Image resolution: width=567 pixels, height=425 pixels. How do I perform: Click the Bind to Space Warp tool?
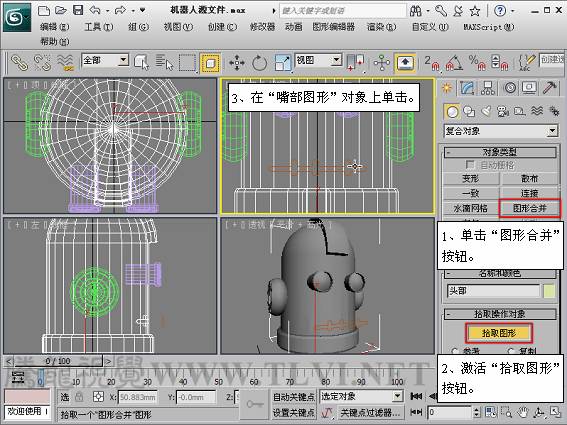click(65, 62)
